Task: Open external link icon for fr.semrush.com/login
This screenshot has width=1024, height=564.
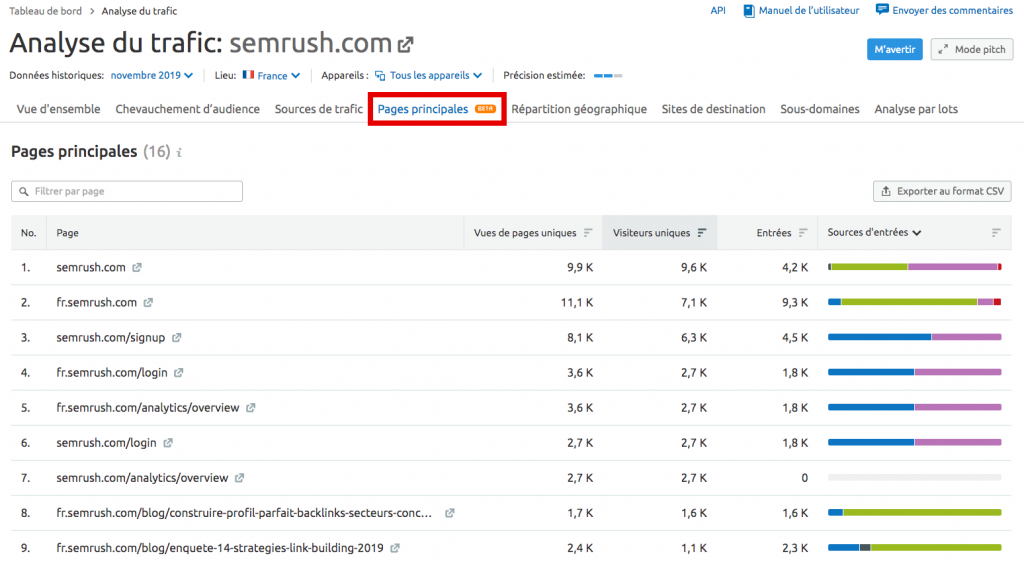Action: (178, 373)
